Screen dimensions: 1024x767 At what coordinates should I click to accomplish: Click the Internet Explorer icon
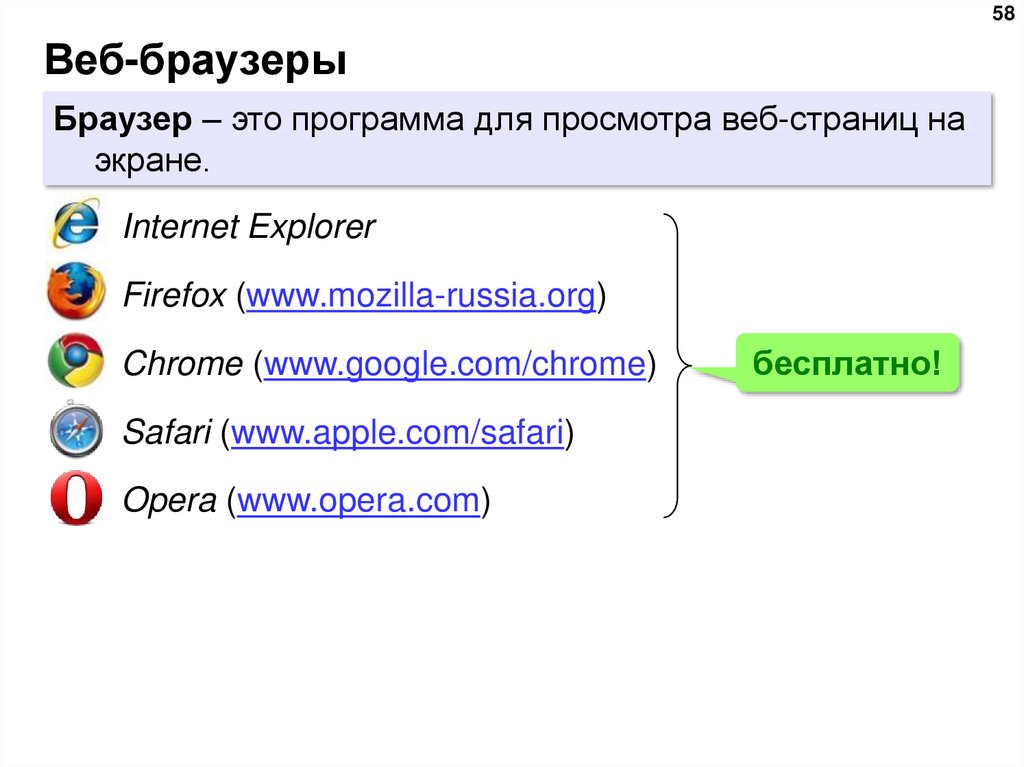75,224
